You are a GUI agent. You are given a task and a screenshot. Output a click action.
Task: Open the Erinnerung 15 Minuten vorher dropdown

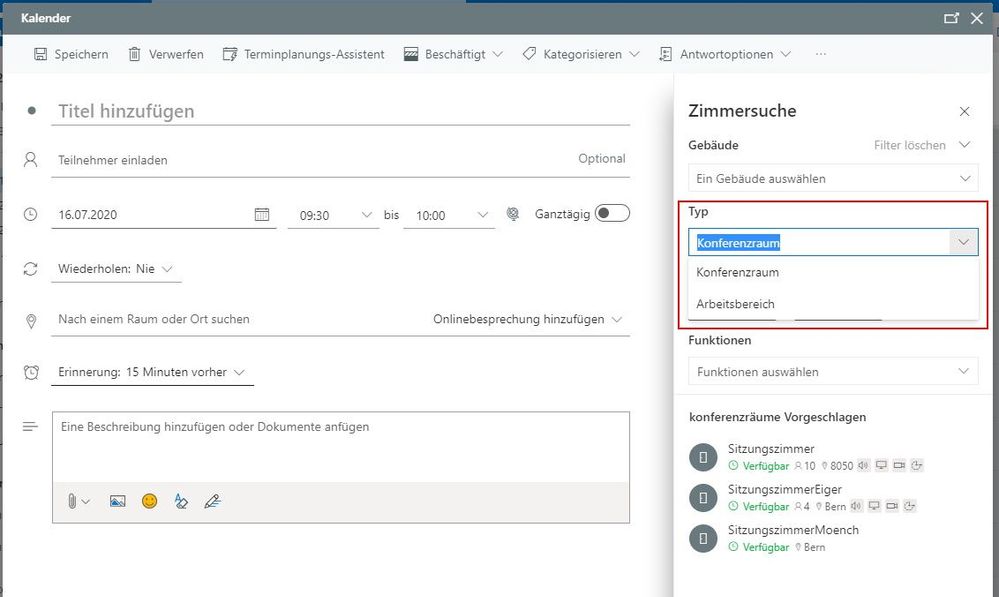[x=152, y=372]
